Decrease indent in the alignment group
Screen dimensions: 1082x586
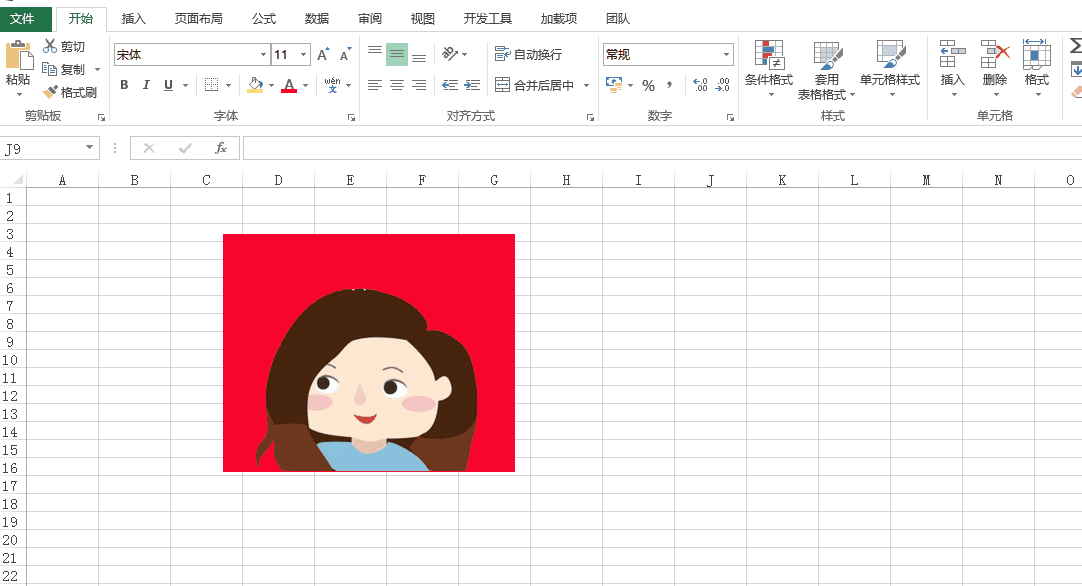pos(450,85)
